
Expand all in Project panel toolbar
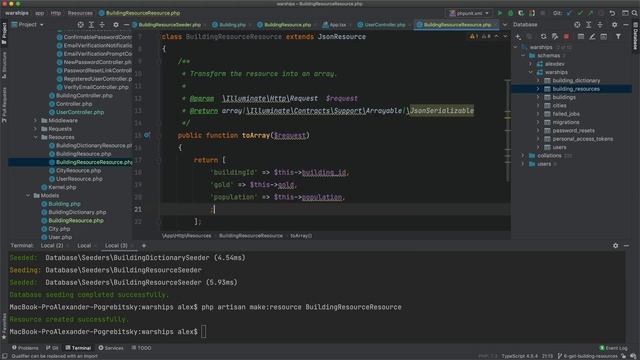(x=91, y=25)
